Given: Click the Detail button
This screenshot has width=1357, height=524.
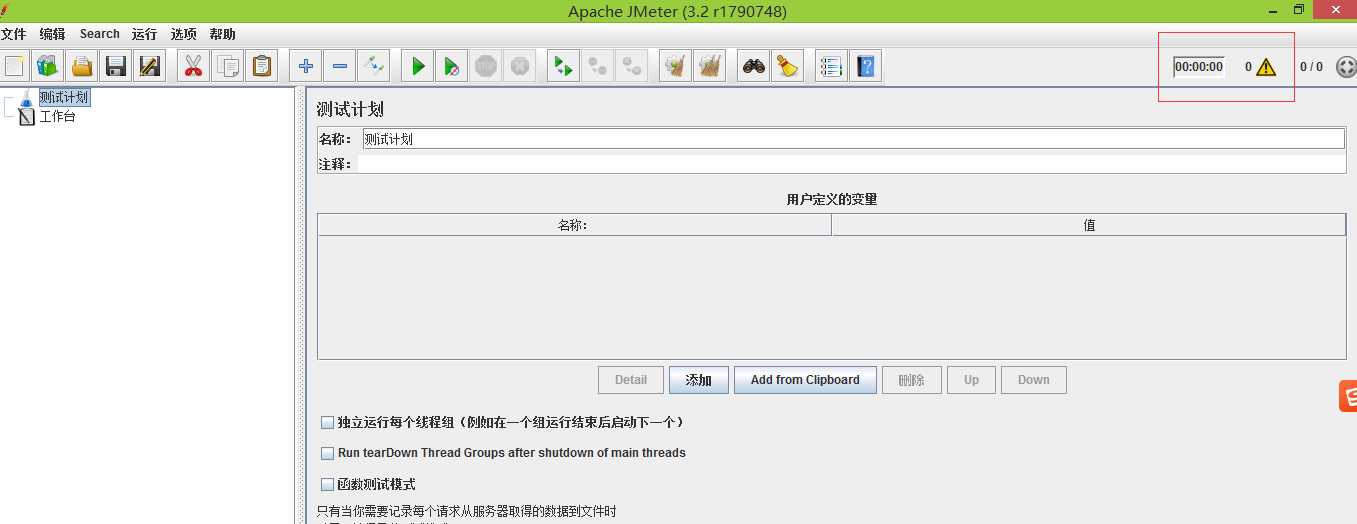Looking at the screenshot, I should point(631,380).
